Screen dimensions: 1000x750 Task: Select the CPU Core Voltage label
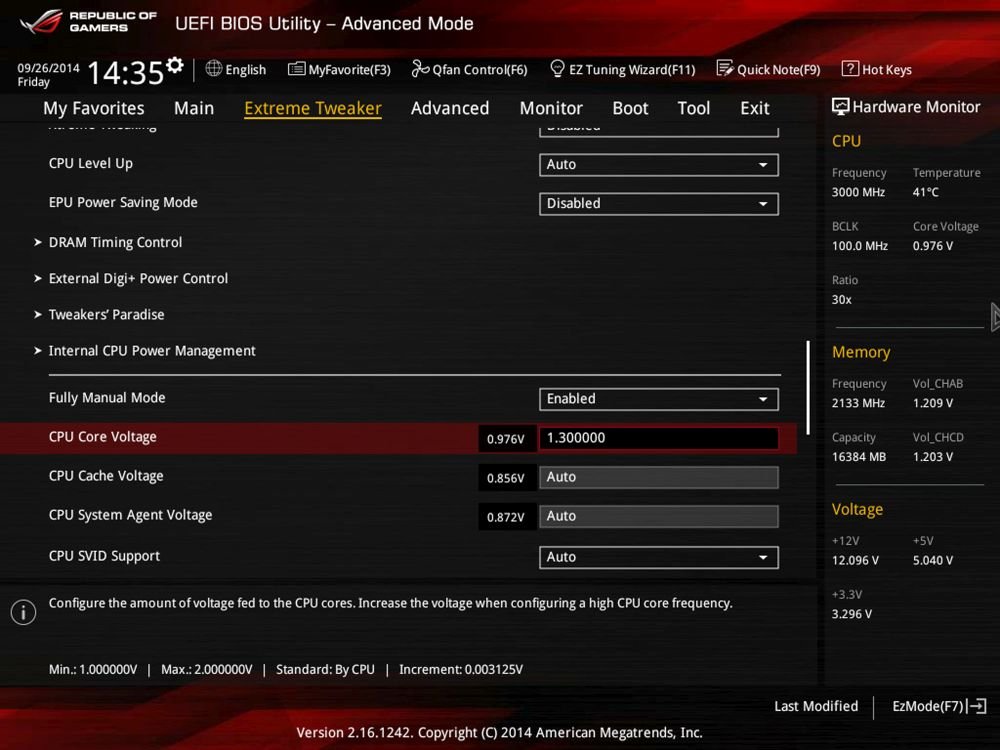click(103, 437)
